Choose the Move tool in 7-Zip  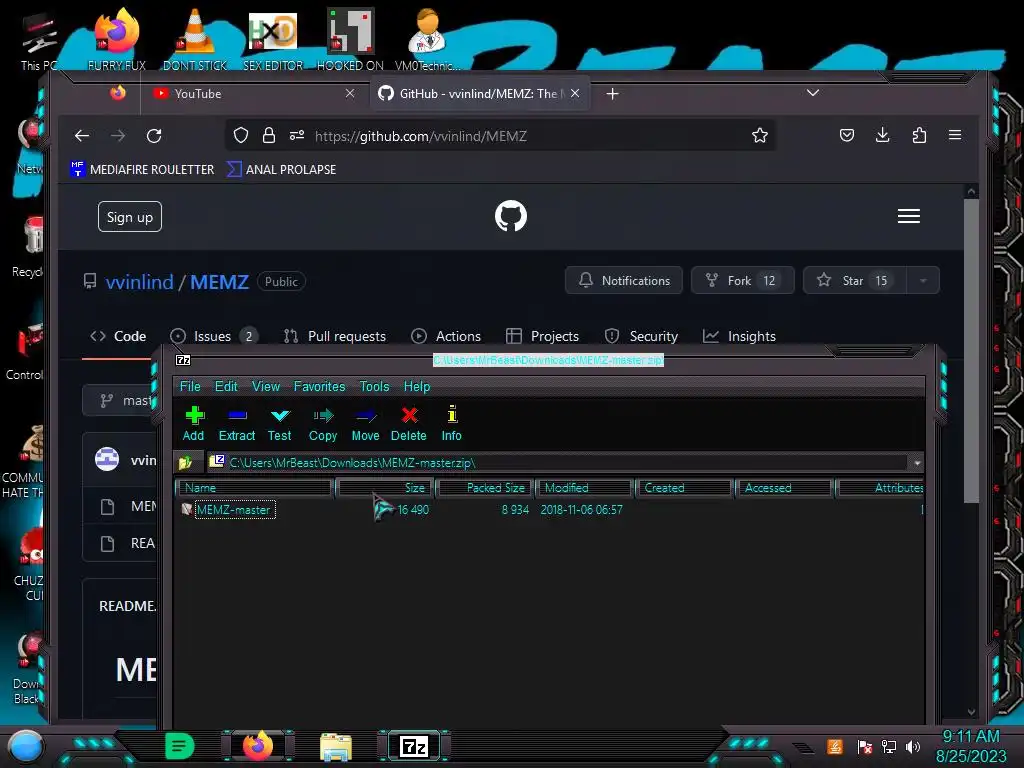coord(365,424)
